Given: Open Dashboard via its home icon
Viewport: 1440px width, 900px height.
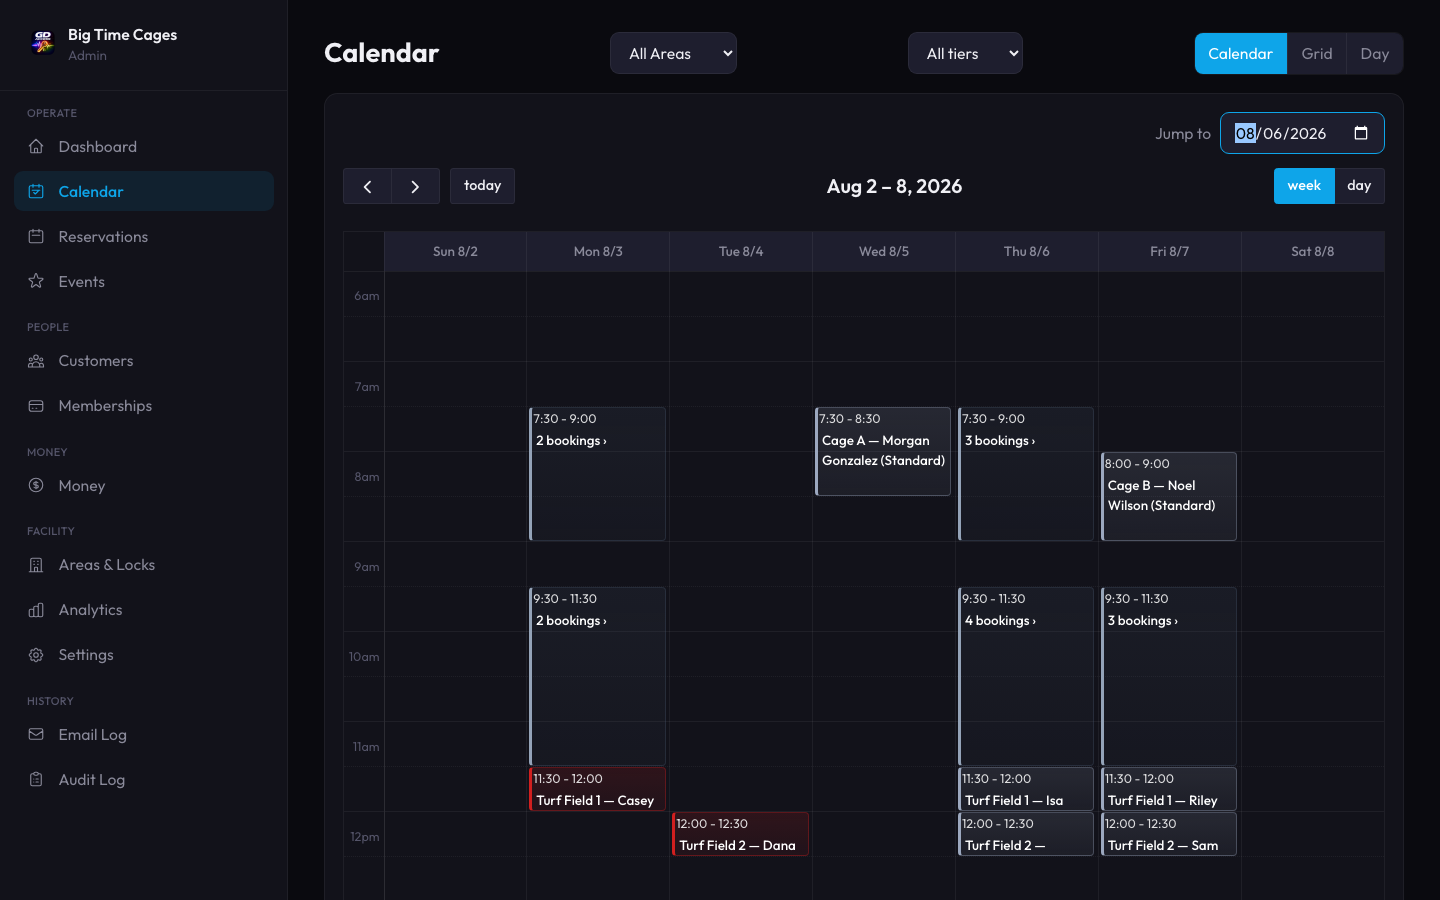Looking at the screenshot, I should pos(36,147).
